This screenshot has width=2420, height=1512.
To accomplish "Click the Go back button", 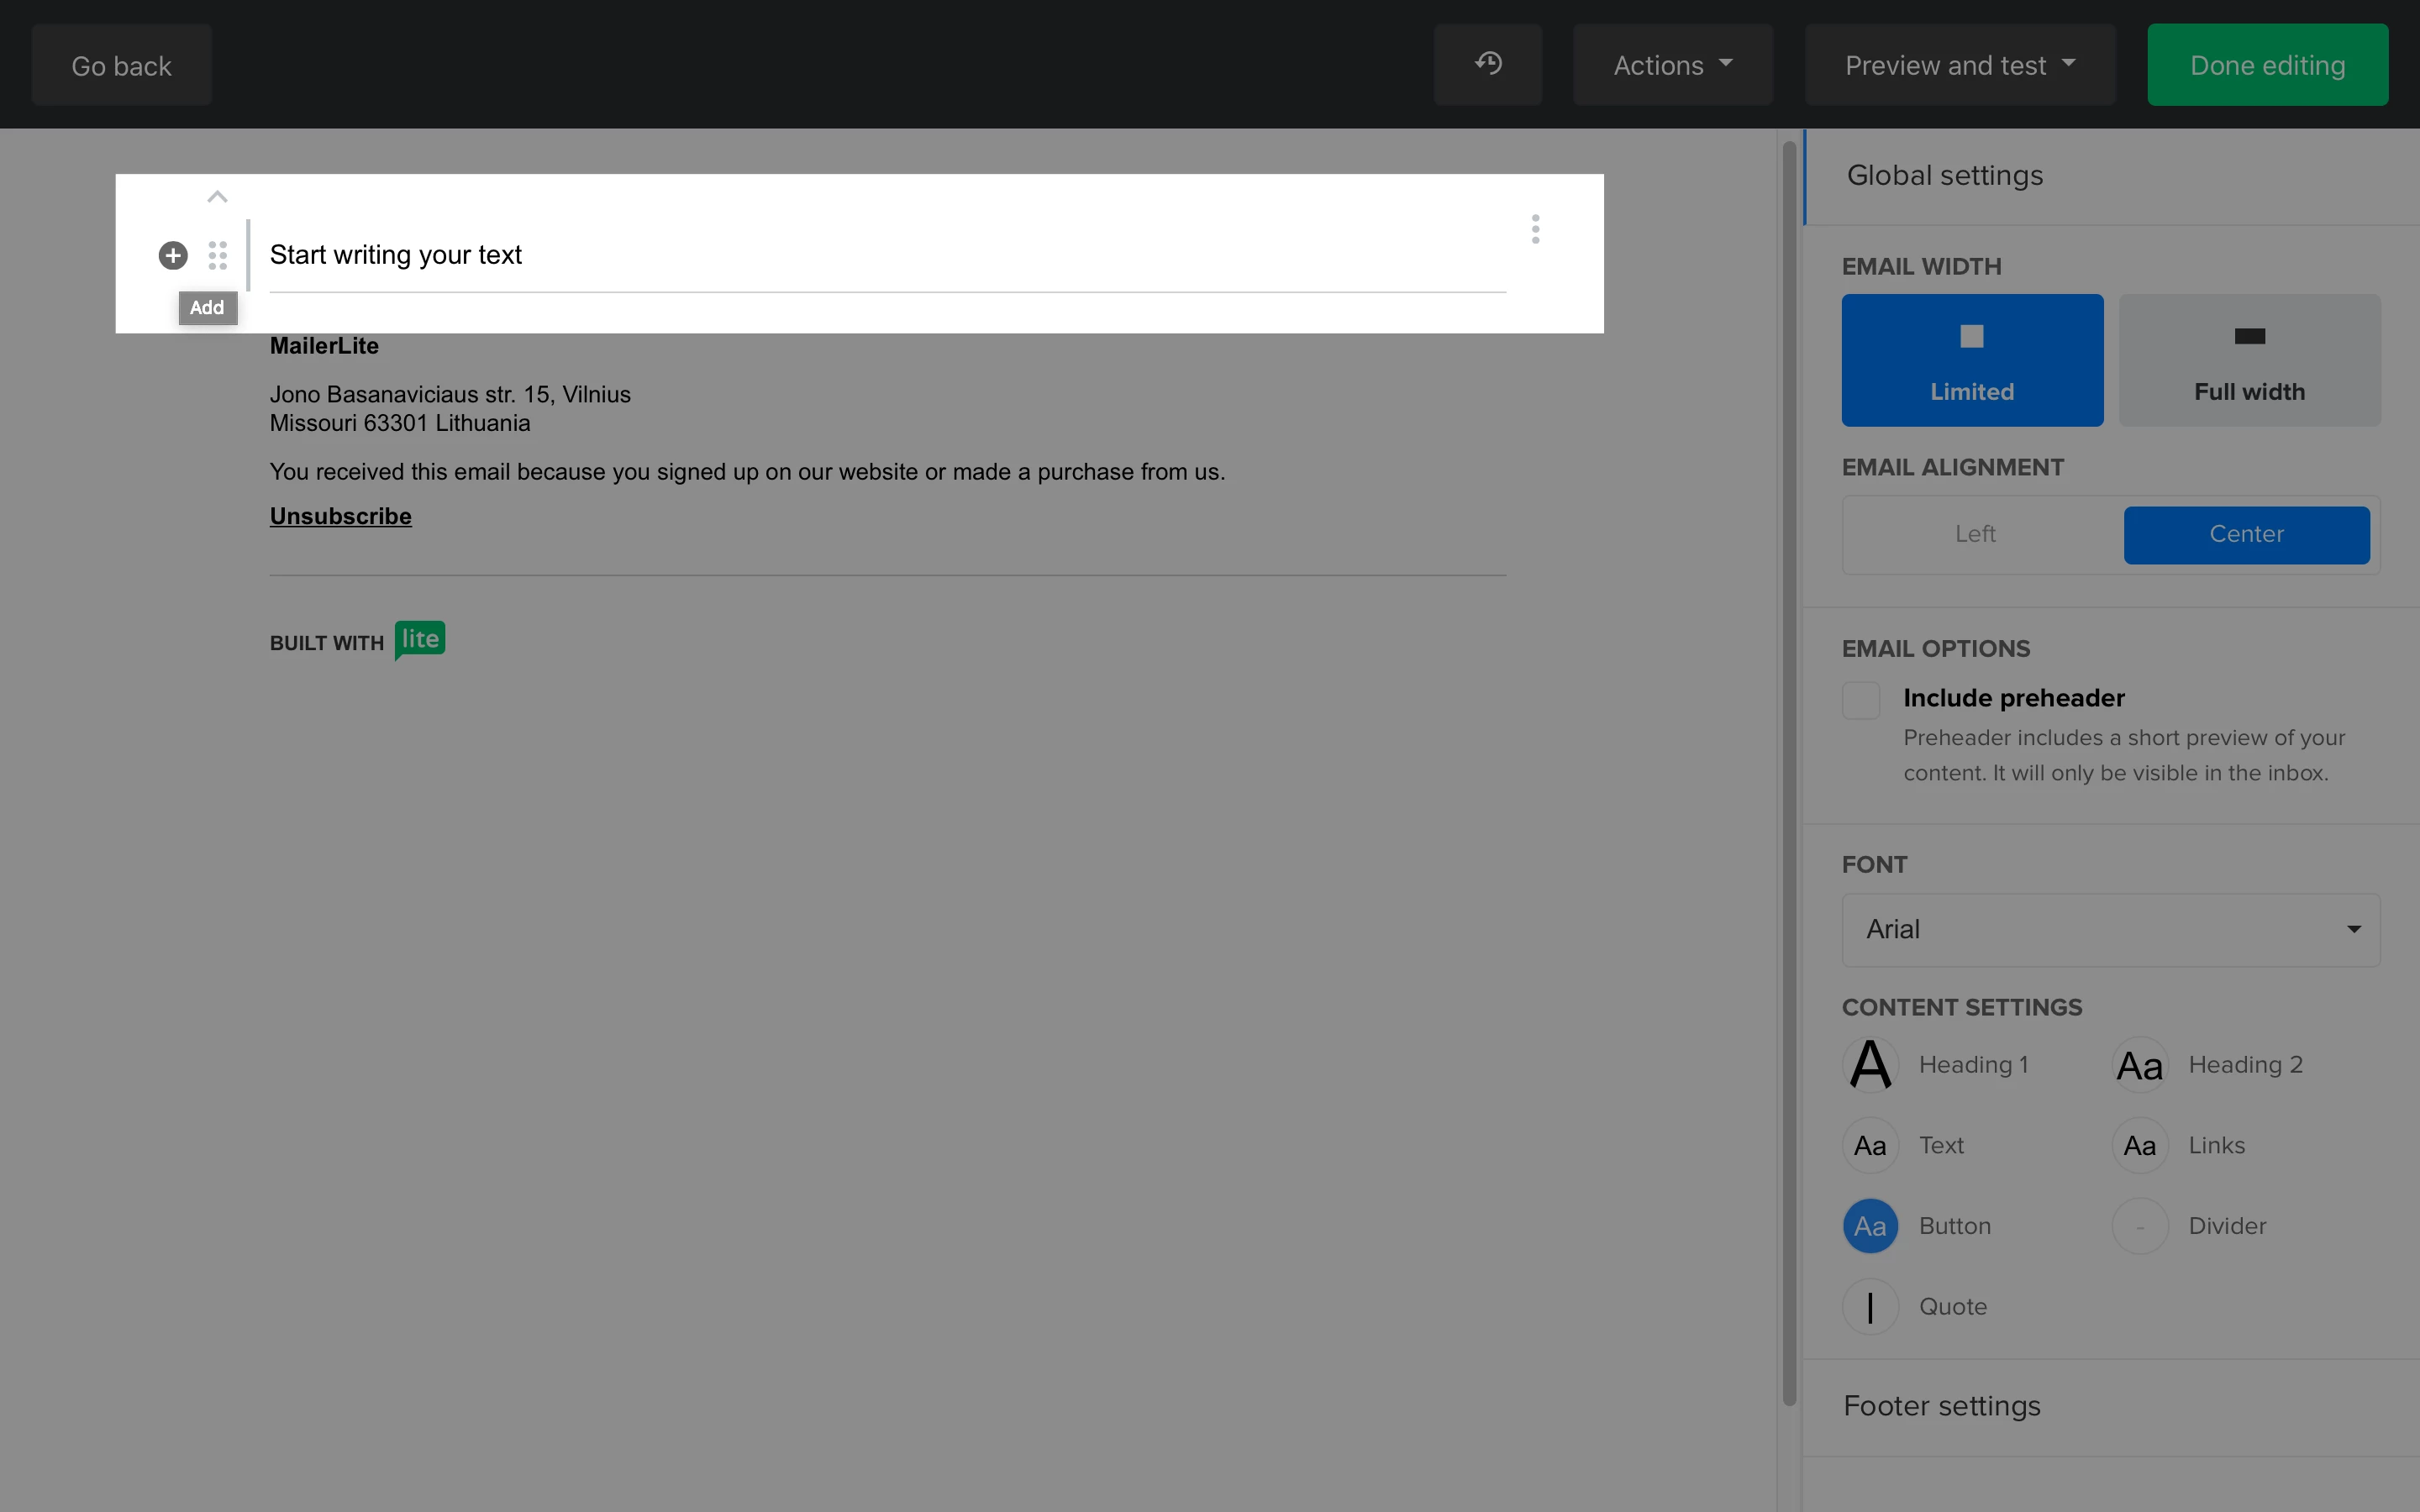I will click(121, 66).
